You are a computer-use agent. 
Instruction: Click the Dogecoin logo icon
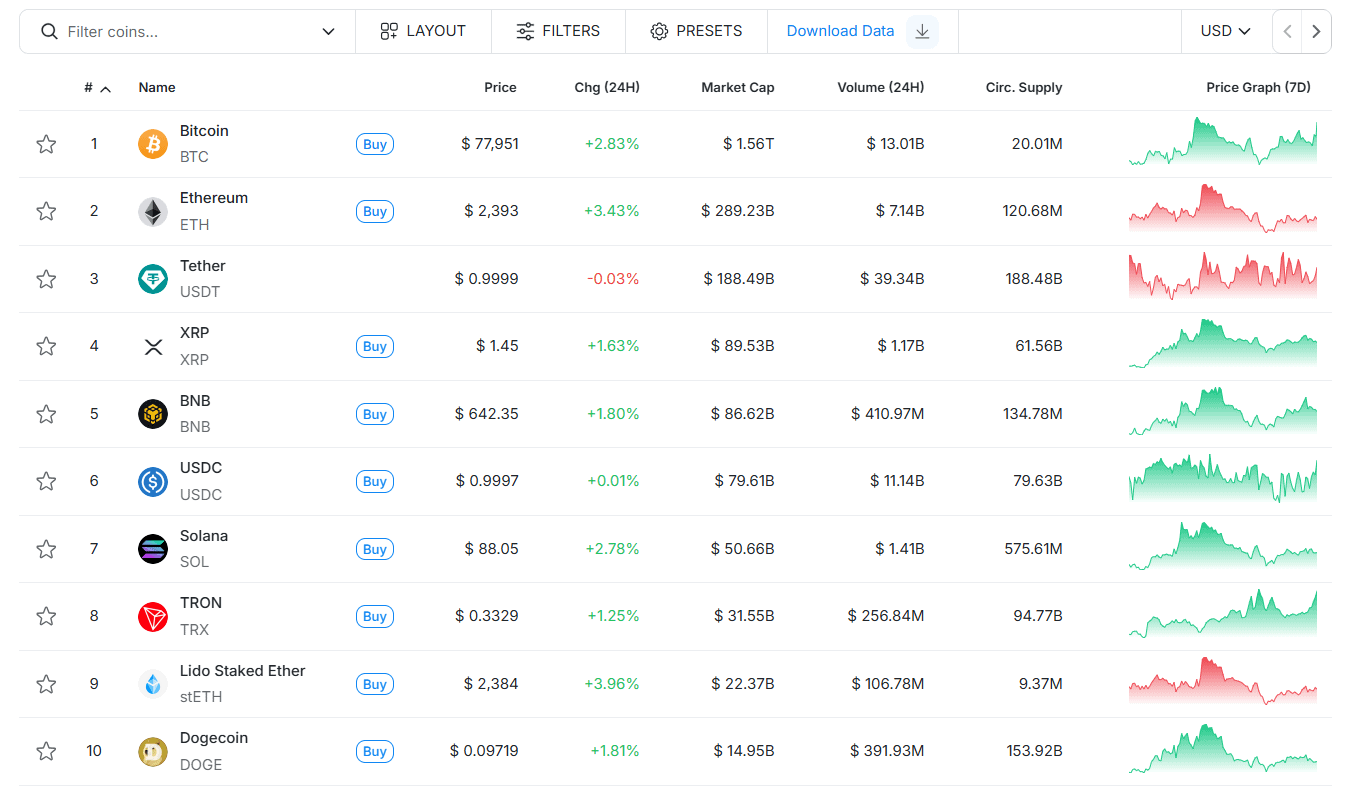pos(153,751)
